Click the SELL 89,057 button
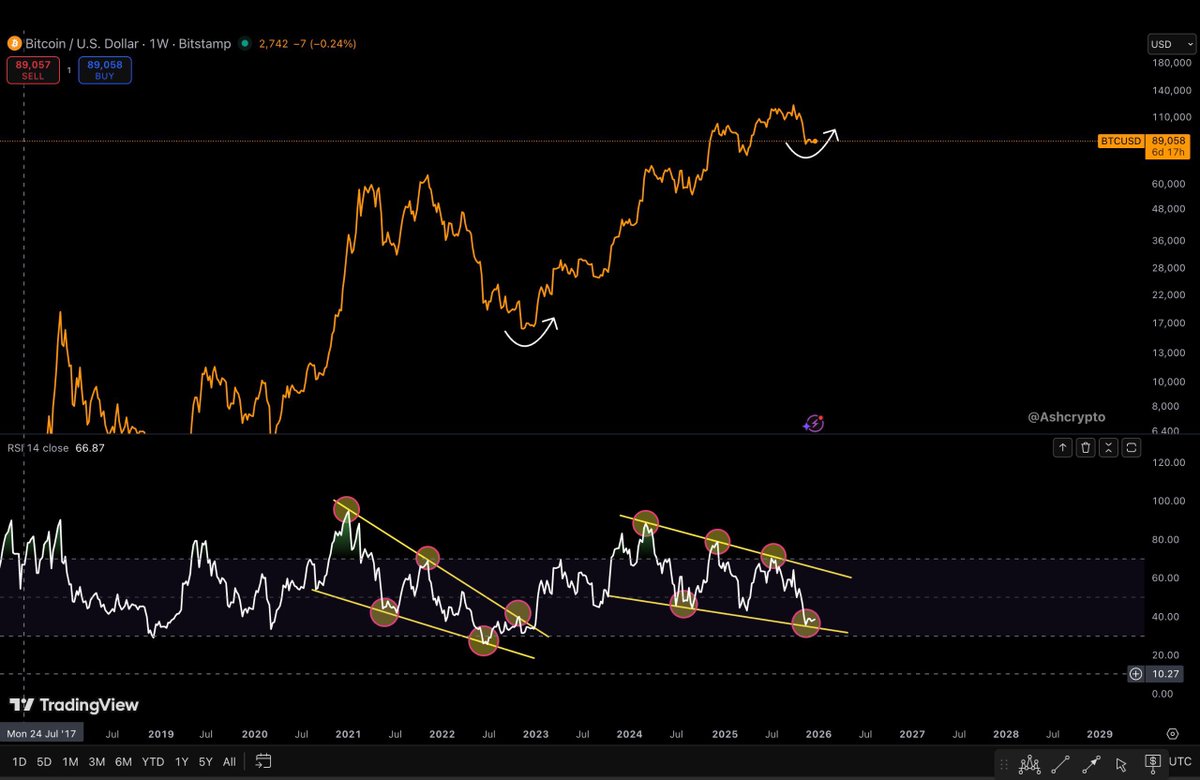 [x=34, y=70]
